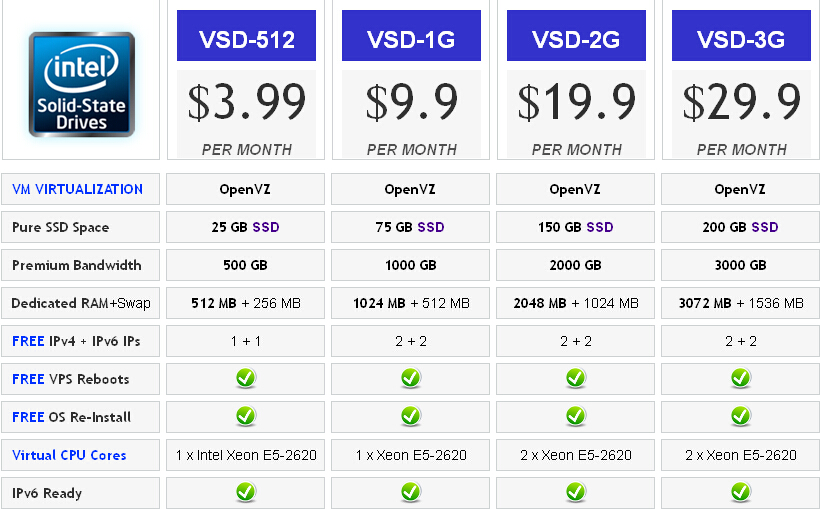Open the Virtual CPU Cores link
Viewport: 820px width, 509px height.
(69, 455)
